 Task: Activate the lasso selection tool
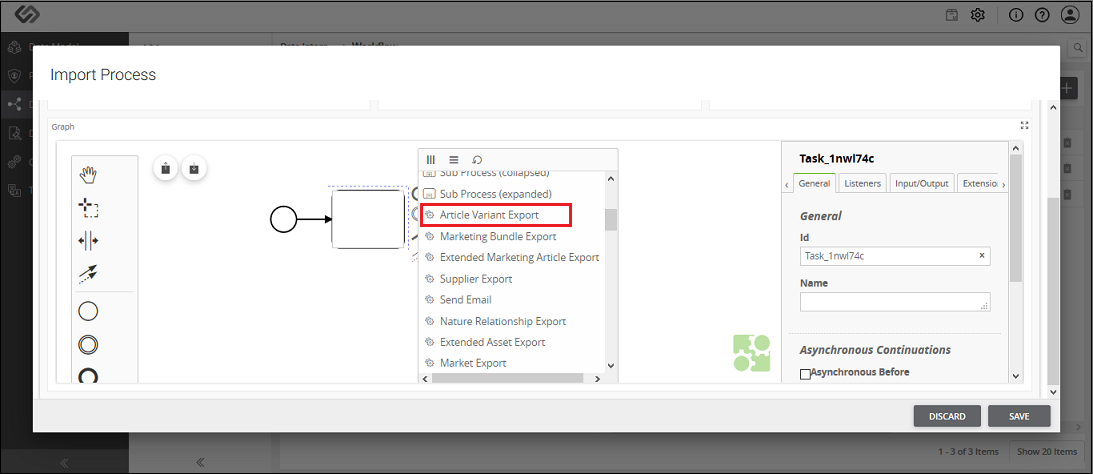tap(88, 208)
